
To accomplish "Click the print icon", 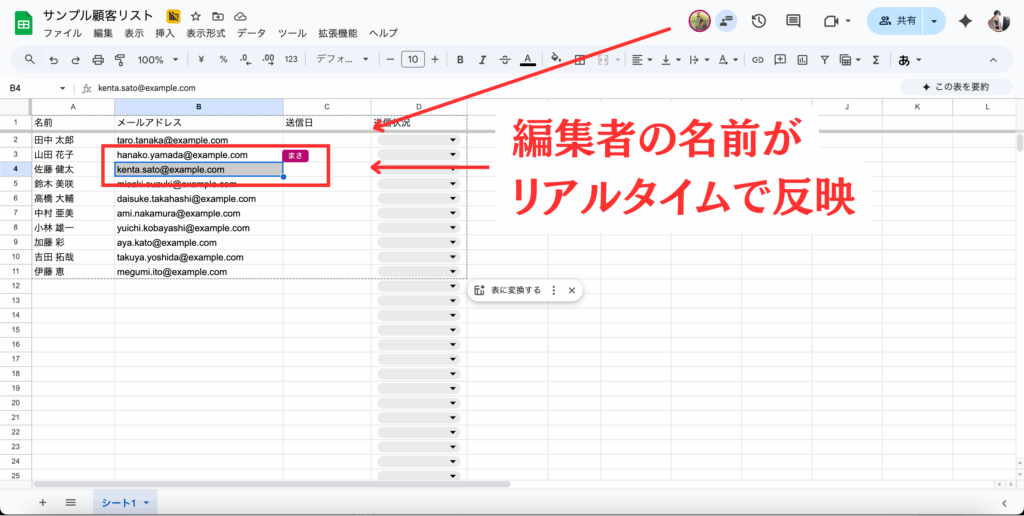I will 98,60.
